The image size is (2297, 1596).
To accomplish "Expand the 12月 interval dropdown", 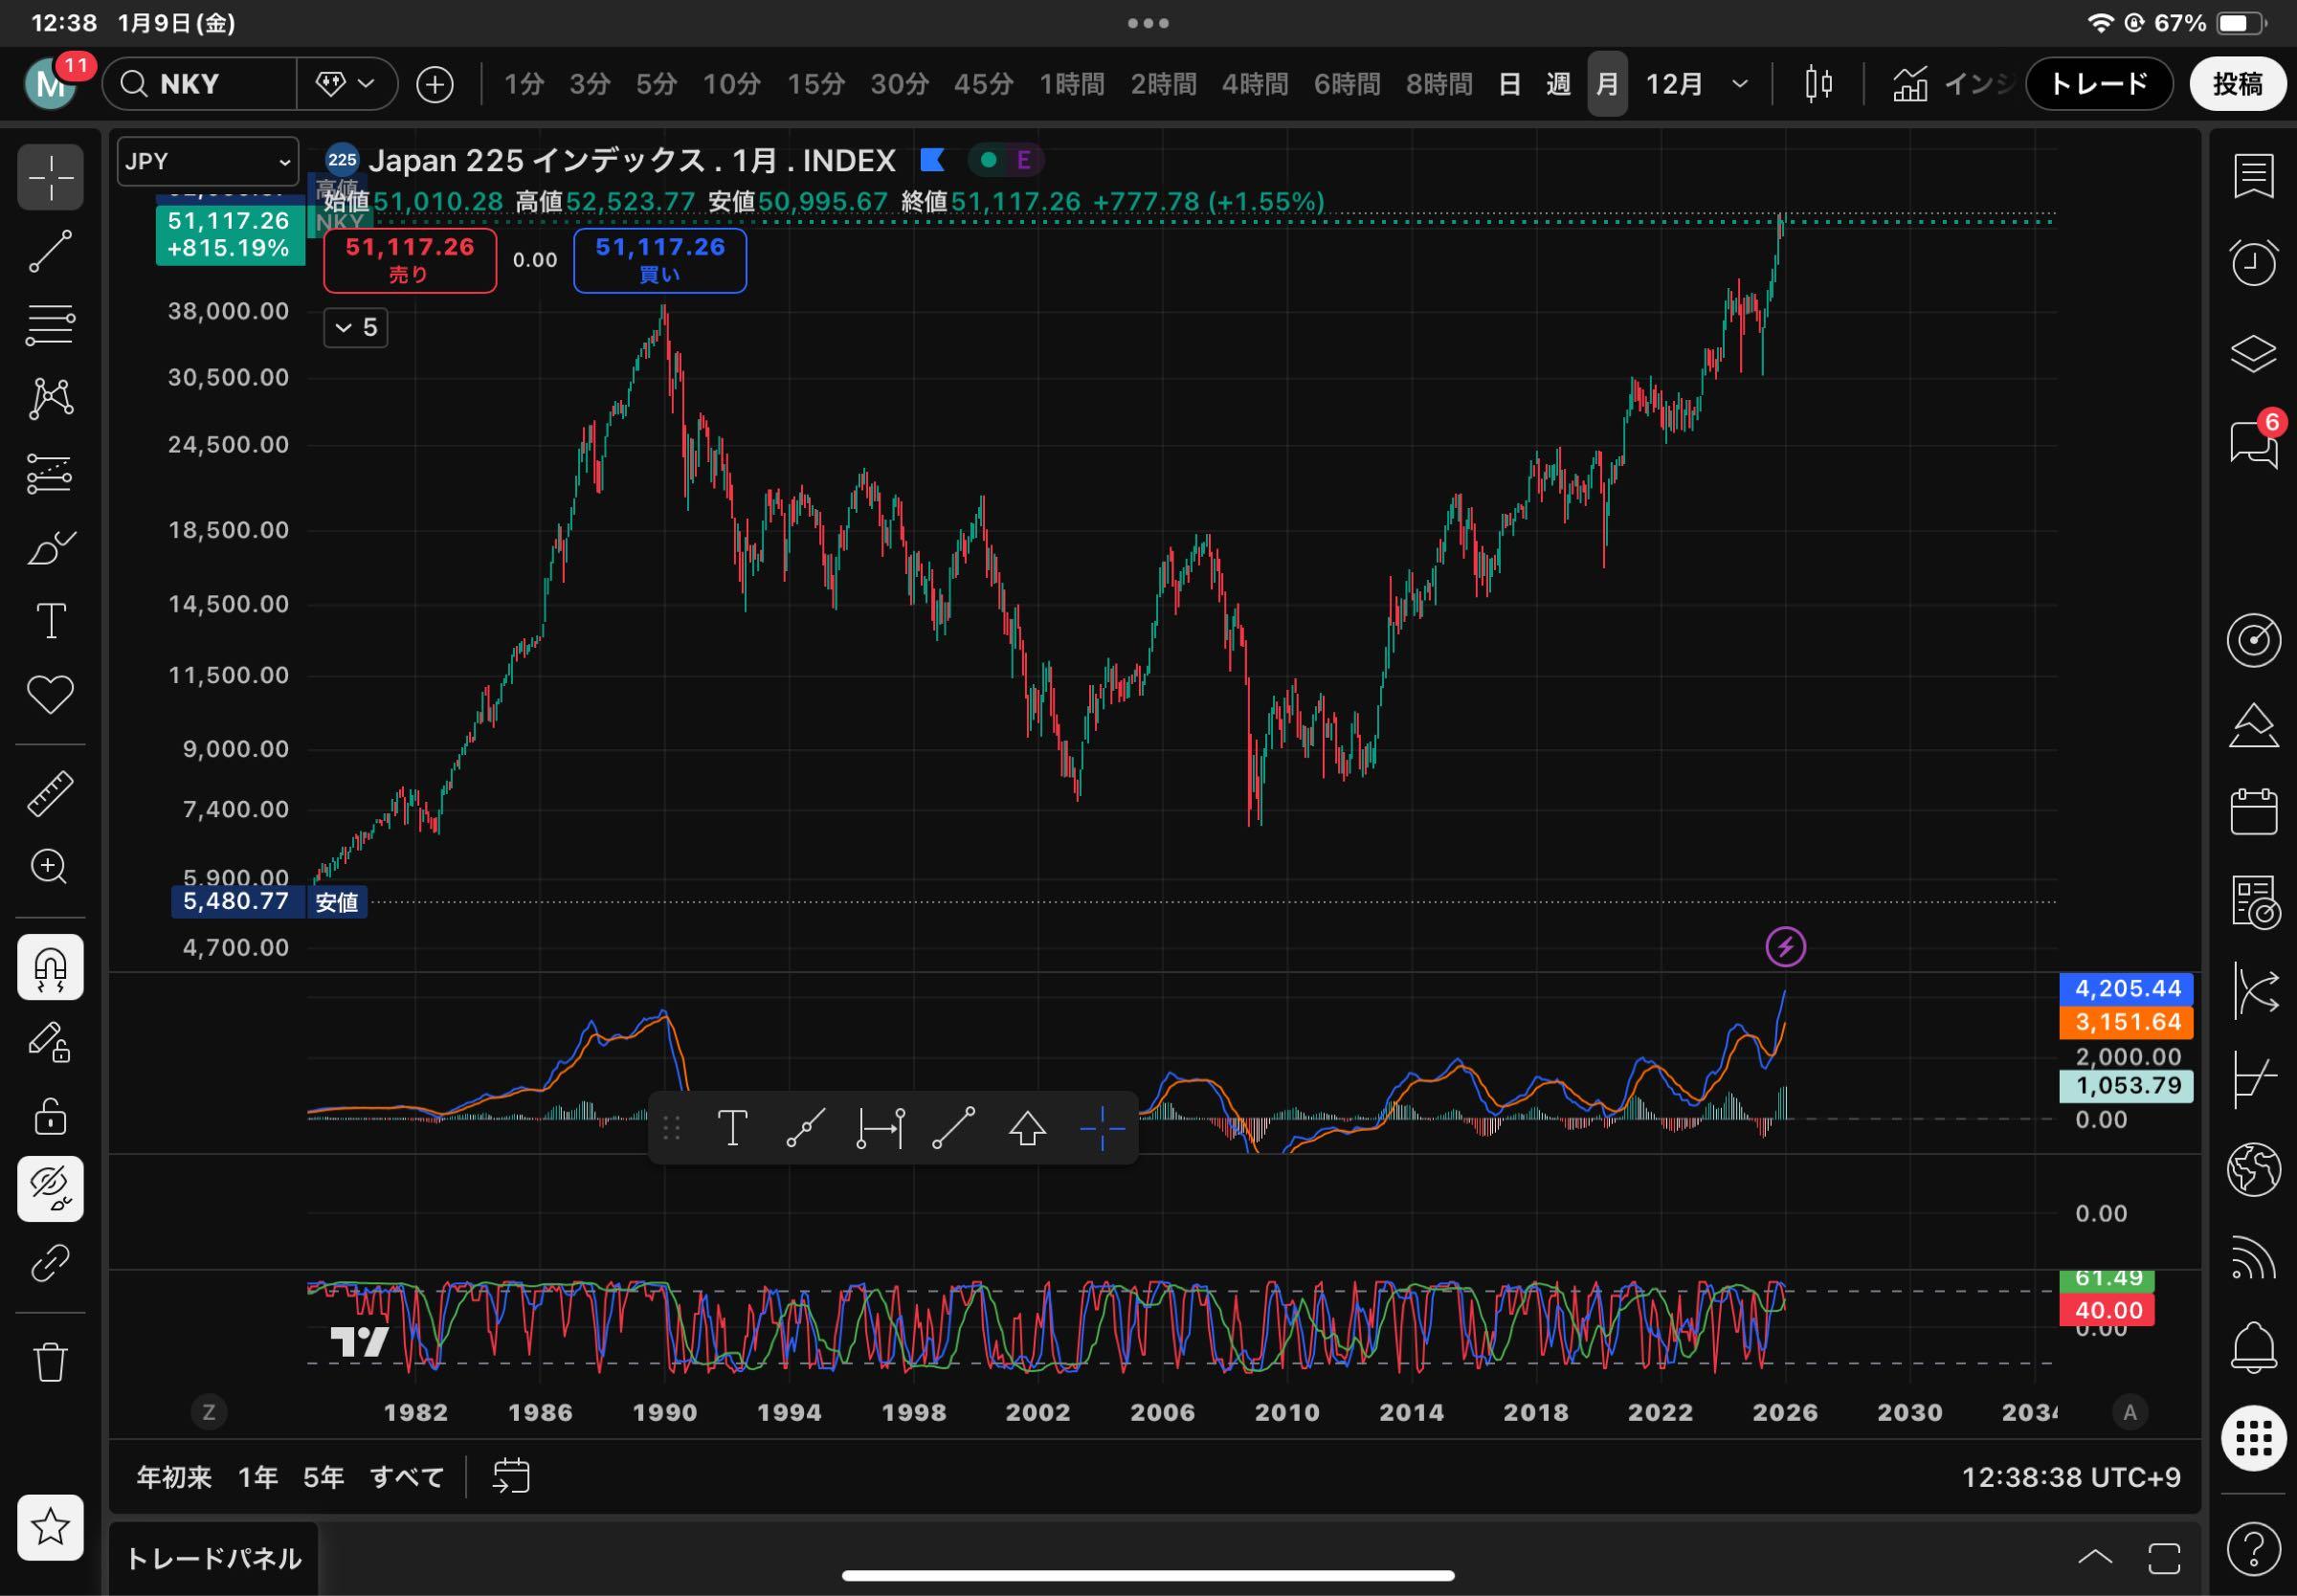I will click(x=1739, y=84).
